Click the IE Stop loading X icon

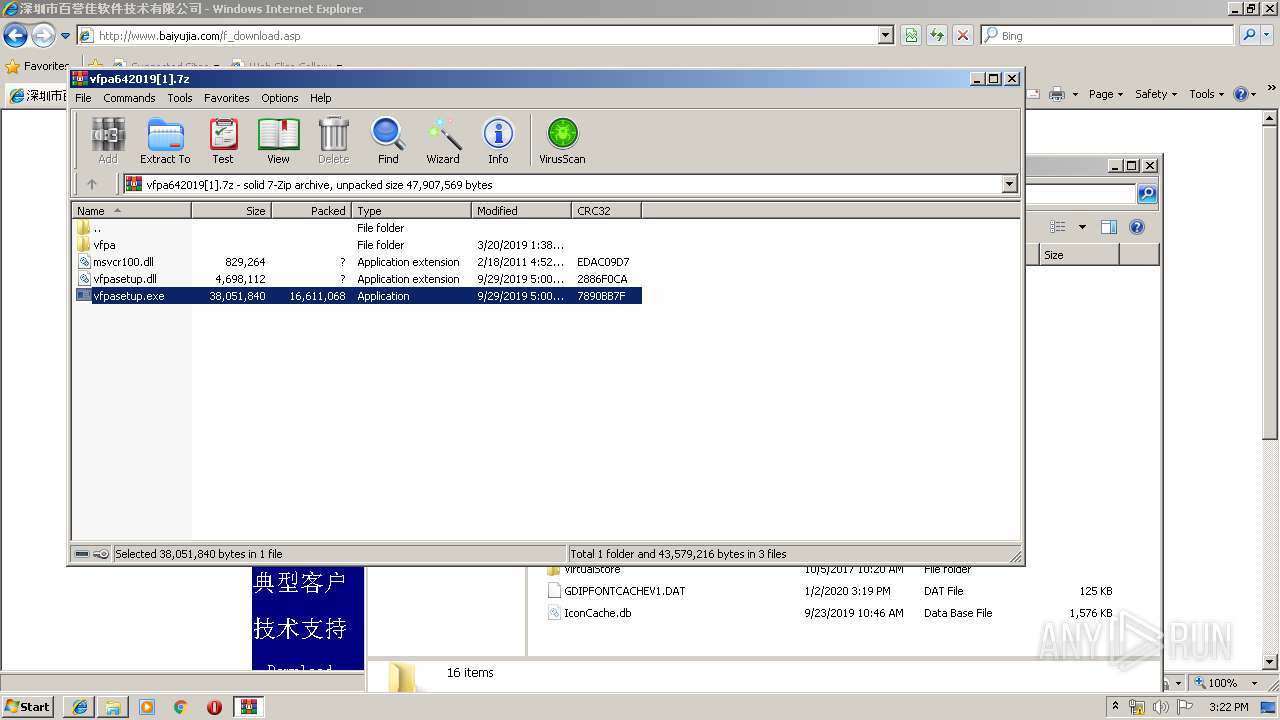pos(963,35)
